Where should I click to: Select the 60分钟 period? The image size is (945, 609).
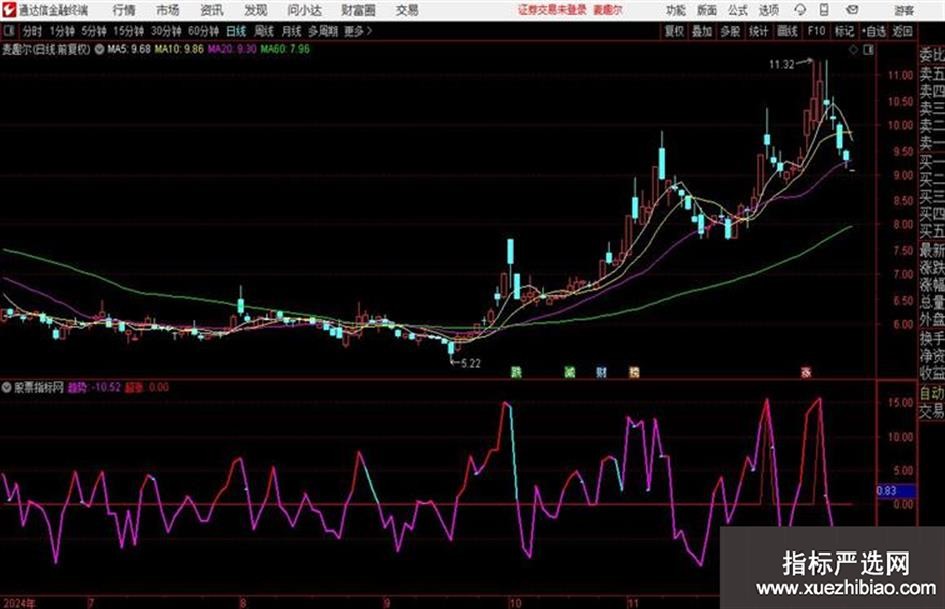pyautogui.click(x=203, y=31)
